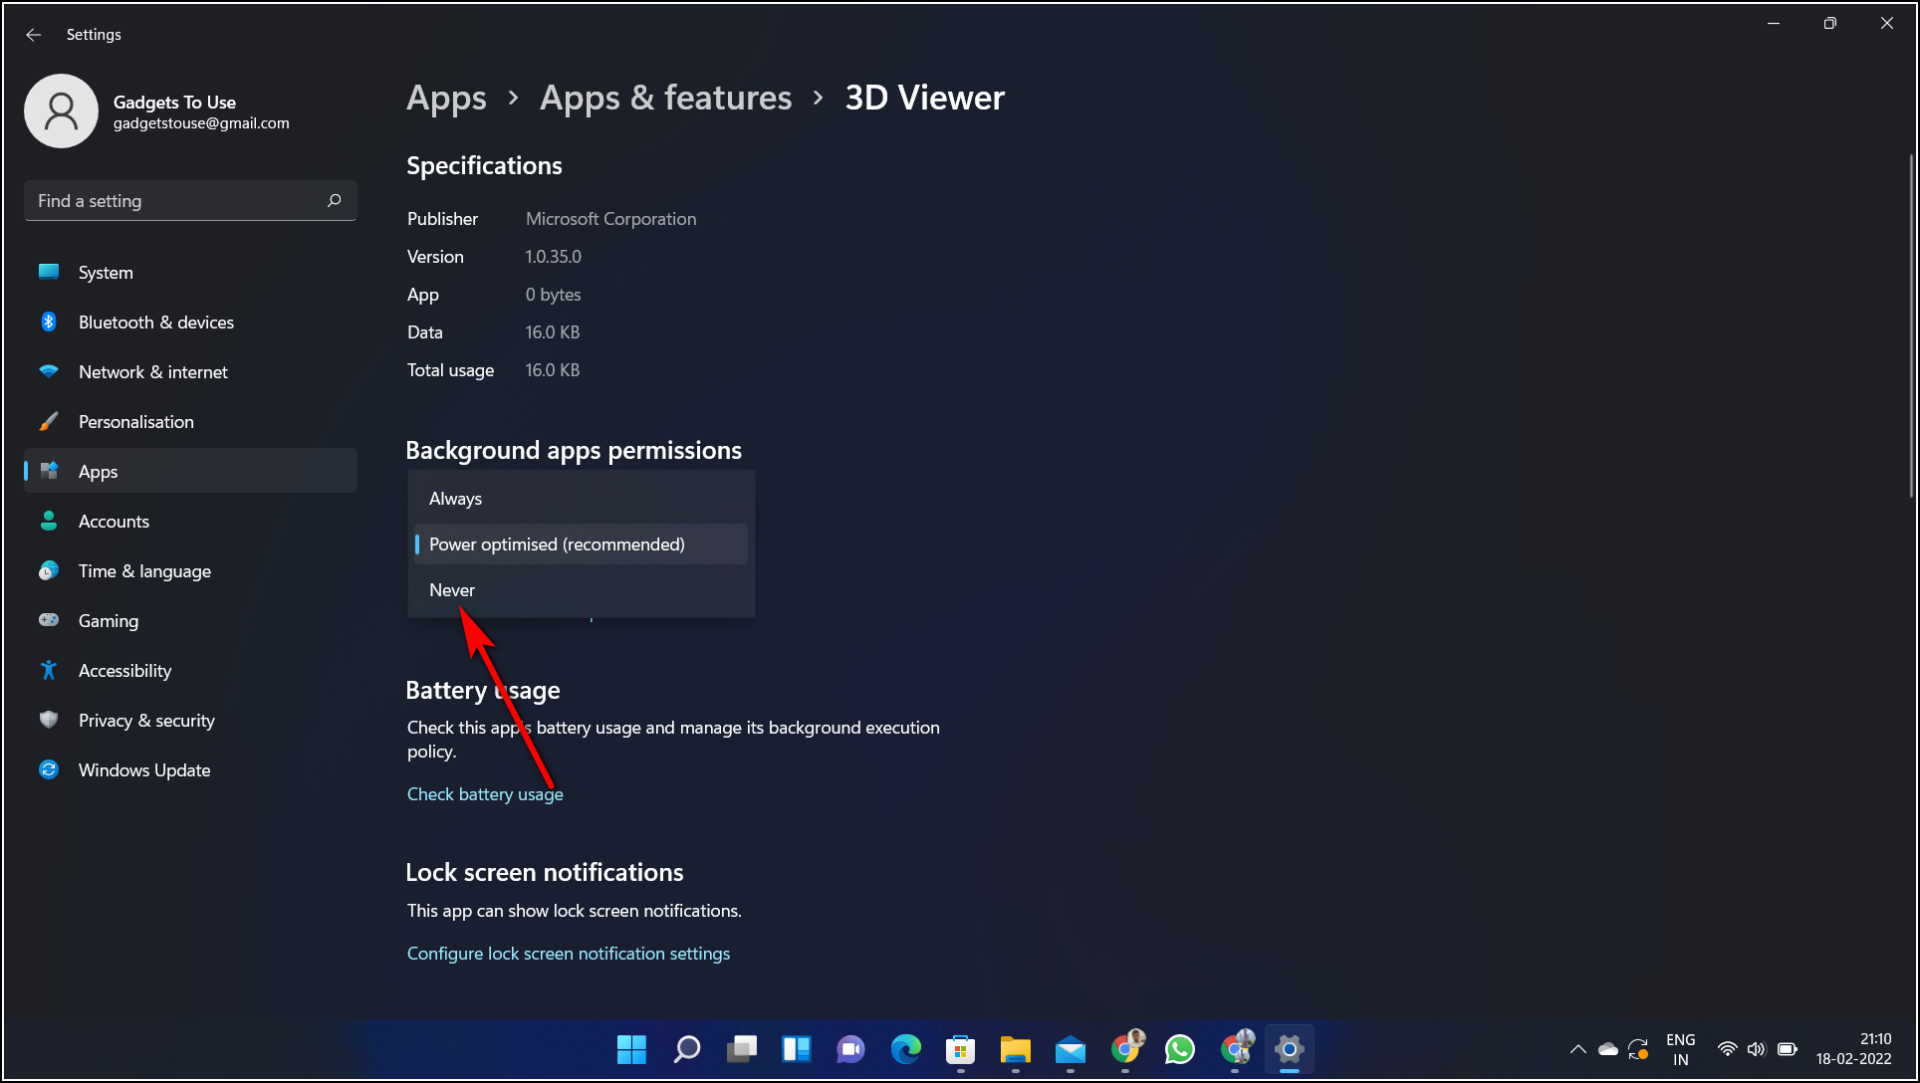Go to Apps & features breadcrumb
Viewport: 1920px width, 1083px height.
(x=665, y=97)
